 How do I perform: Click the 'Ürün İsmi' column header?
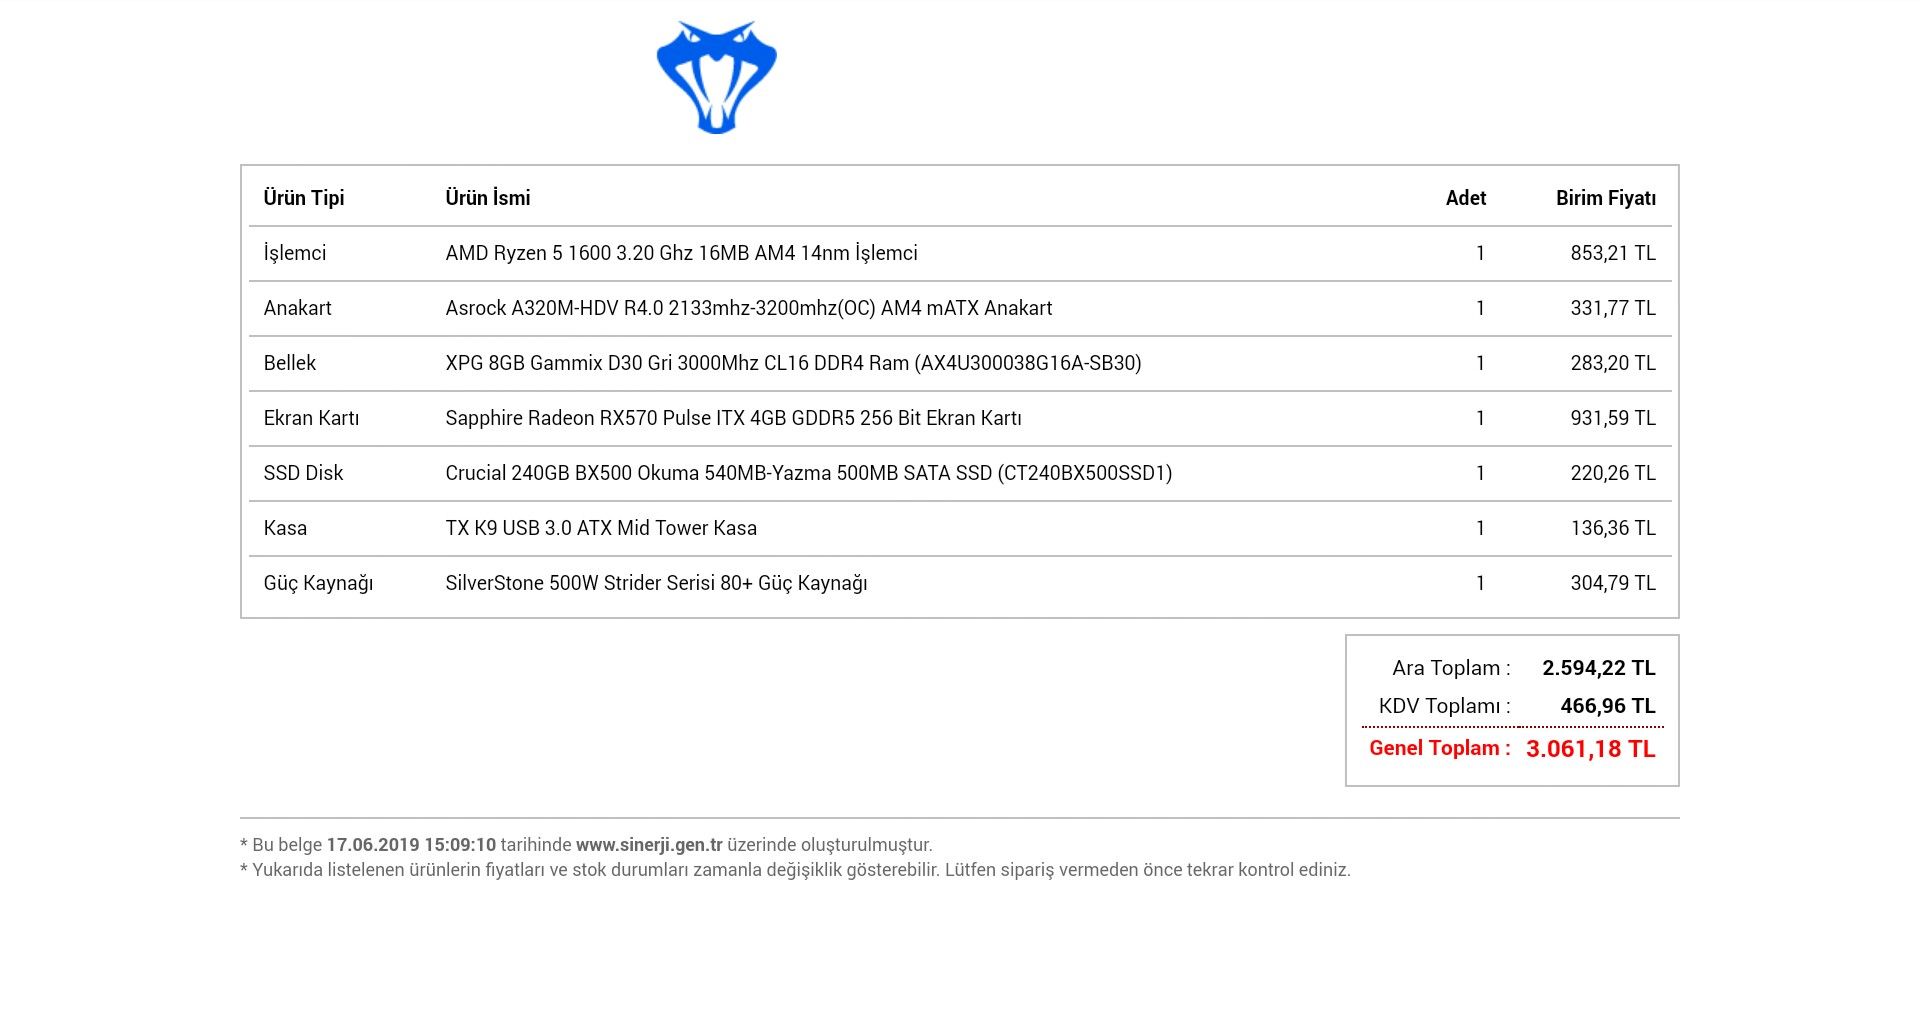[488, 198]
